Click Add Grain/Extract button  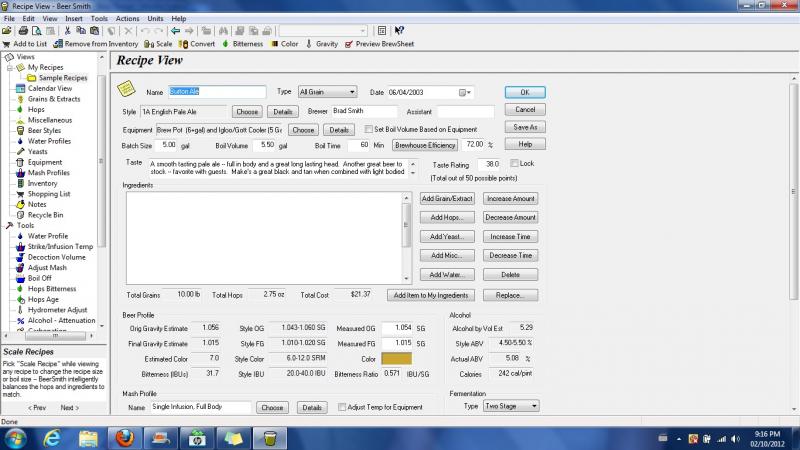447,198
